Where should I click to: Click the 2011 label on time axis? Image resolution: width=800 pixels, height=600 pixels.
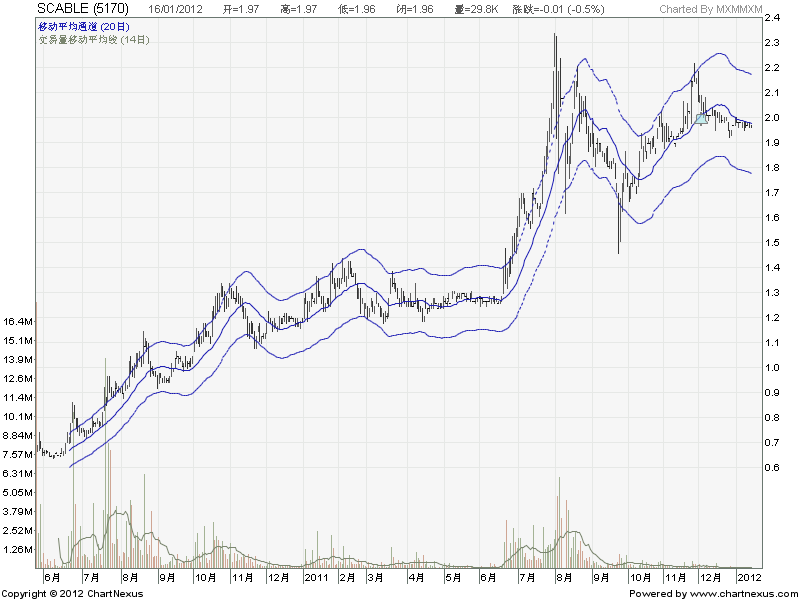(x=317, y=577)
